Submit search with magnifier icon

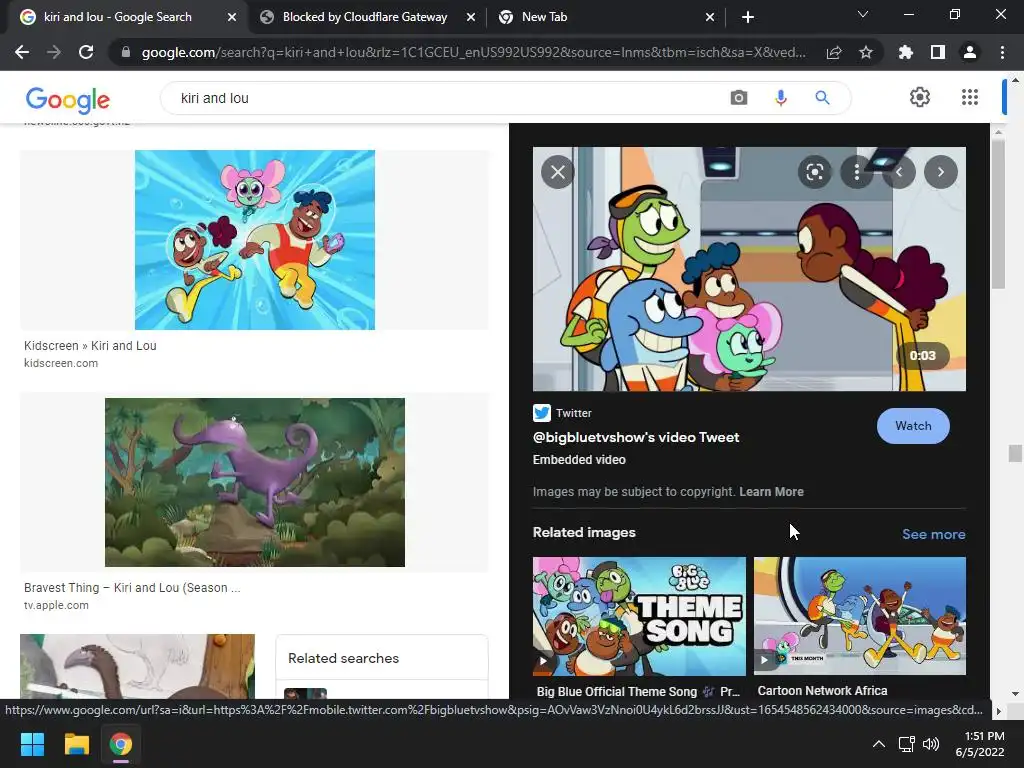coord(822,98)
